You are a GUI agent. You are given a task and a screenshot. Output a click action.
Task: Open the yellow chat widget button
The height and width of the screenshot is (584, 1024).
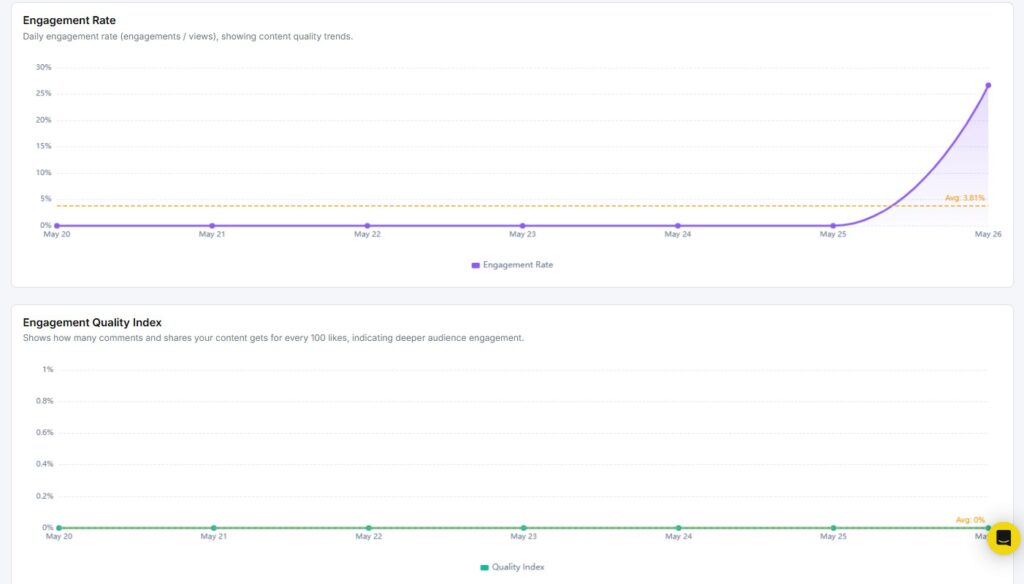(x=1004, y=538)
